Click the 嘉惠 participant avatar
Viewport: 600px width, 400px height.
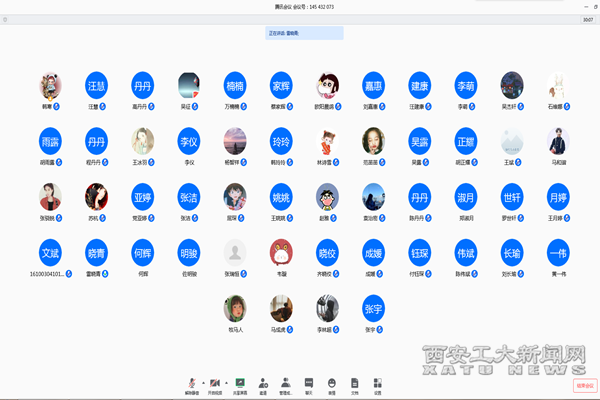pyautogui.click(x=373, y=85)
